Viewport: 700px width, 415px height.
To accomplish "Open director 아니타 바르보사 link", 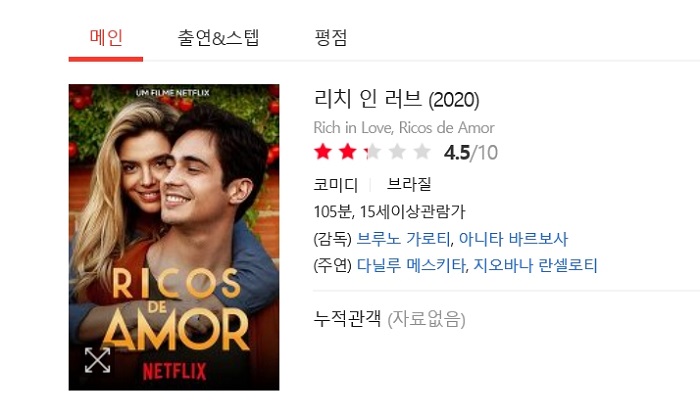I will 513,239.
